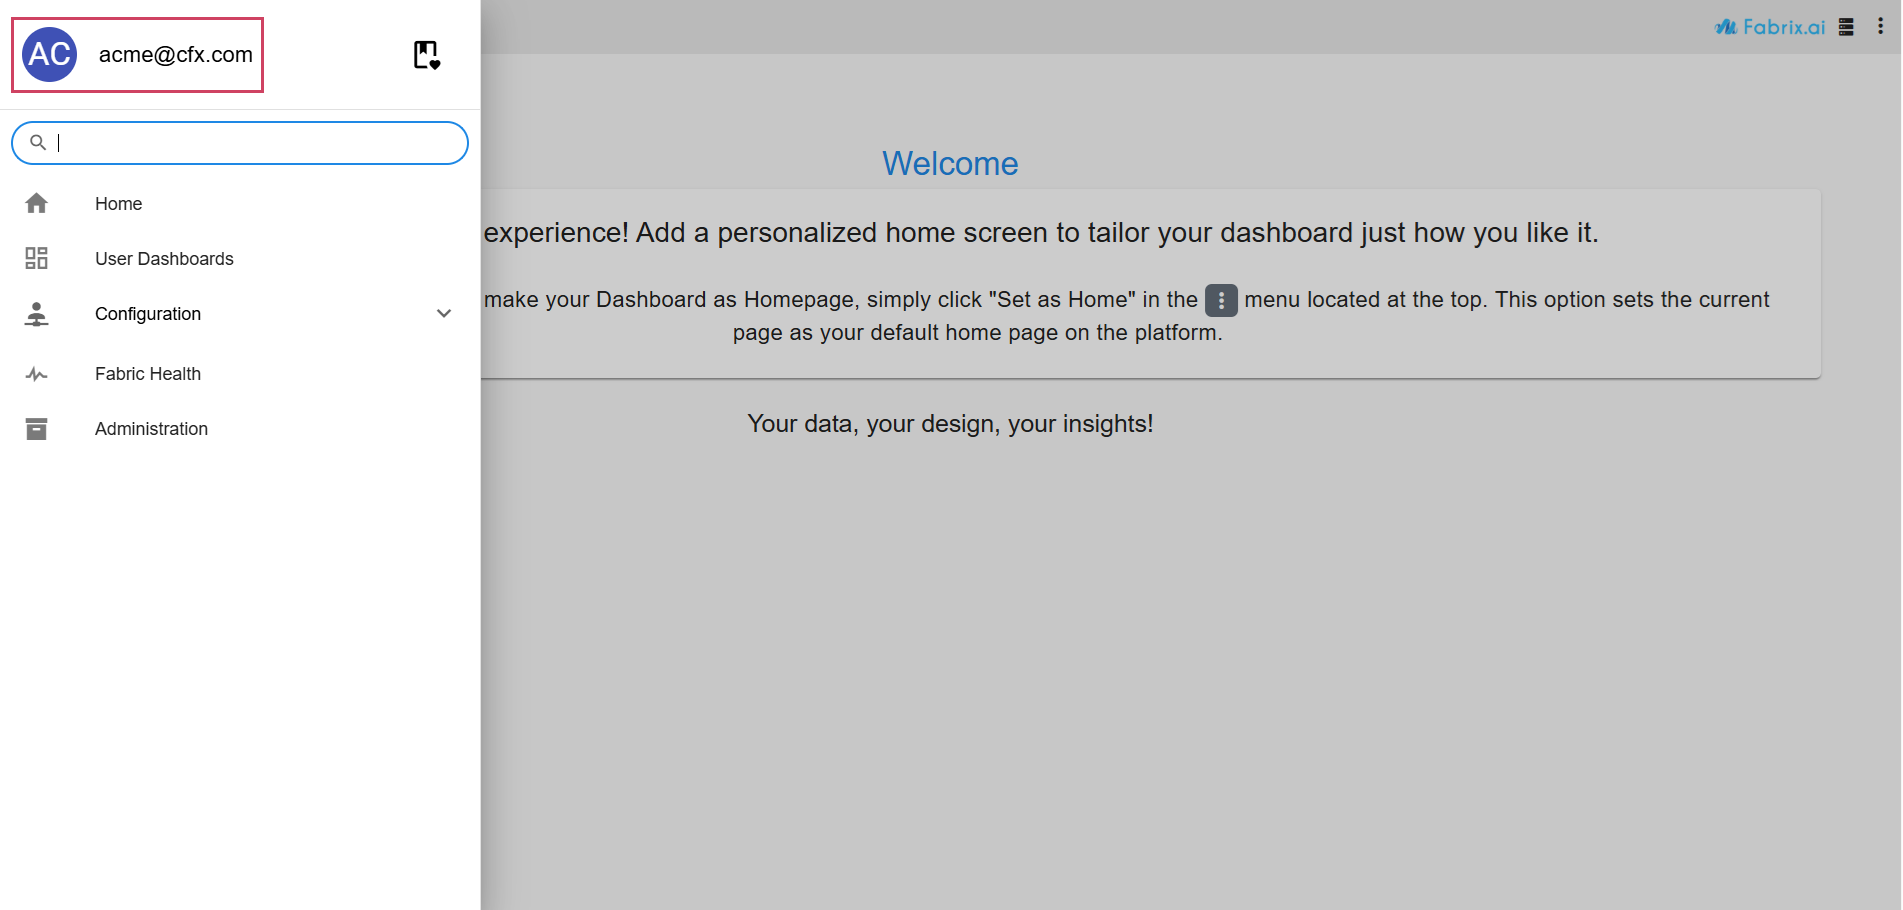Open the acme@cfx.com account name
The image size is (1903, 910).
175,55
